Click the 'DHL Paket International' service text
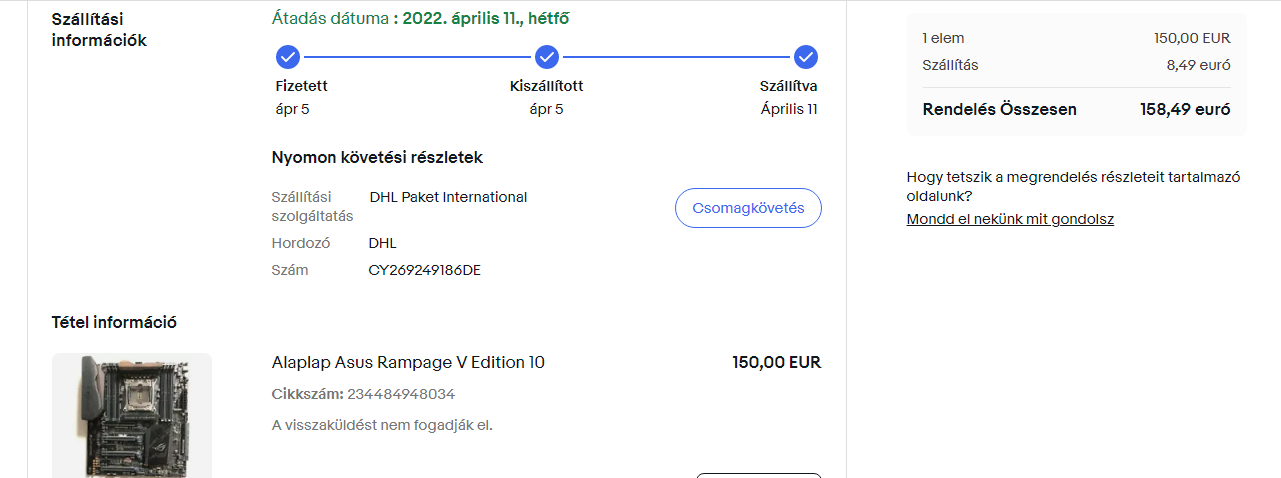This screenshot has height=478, width=1281. coord(448,197)
